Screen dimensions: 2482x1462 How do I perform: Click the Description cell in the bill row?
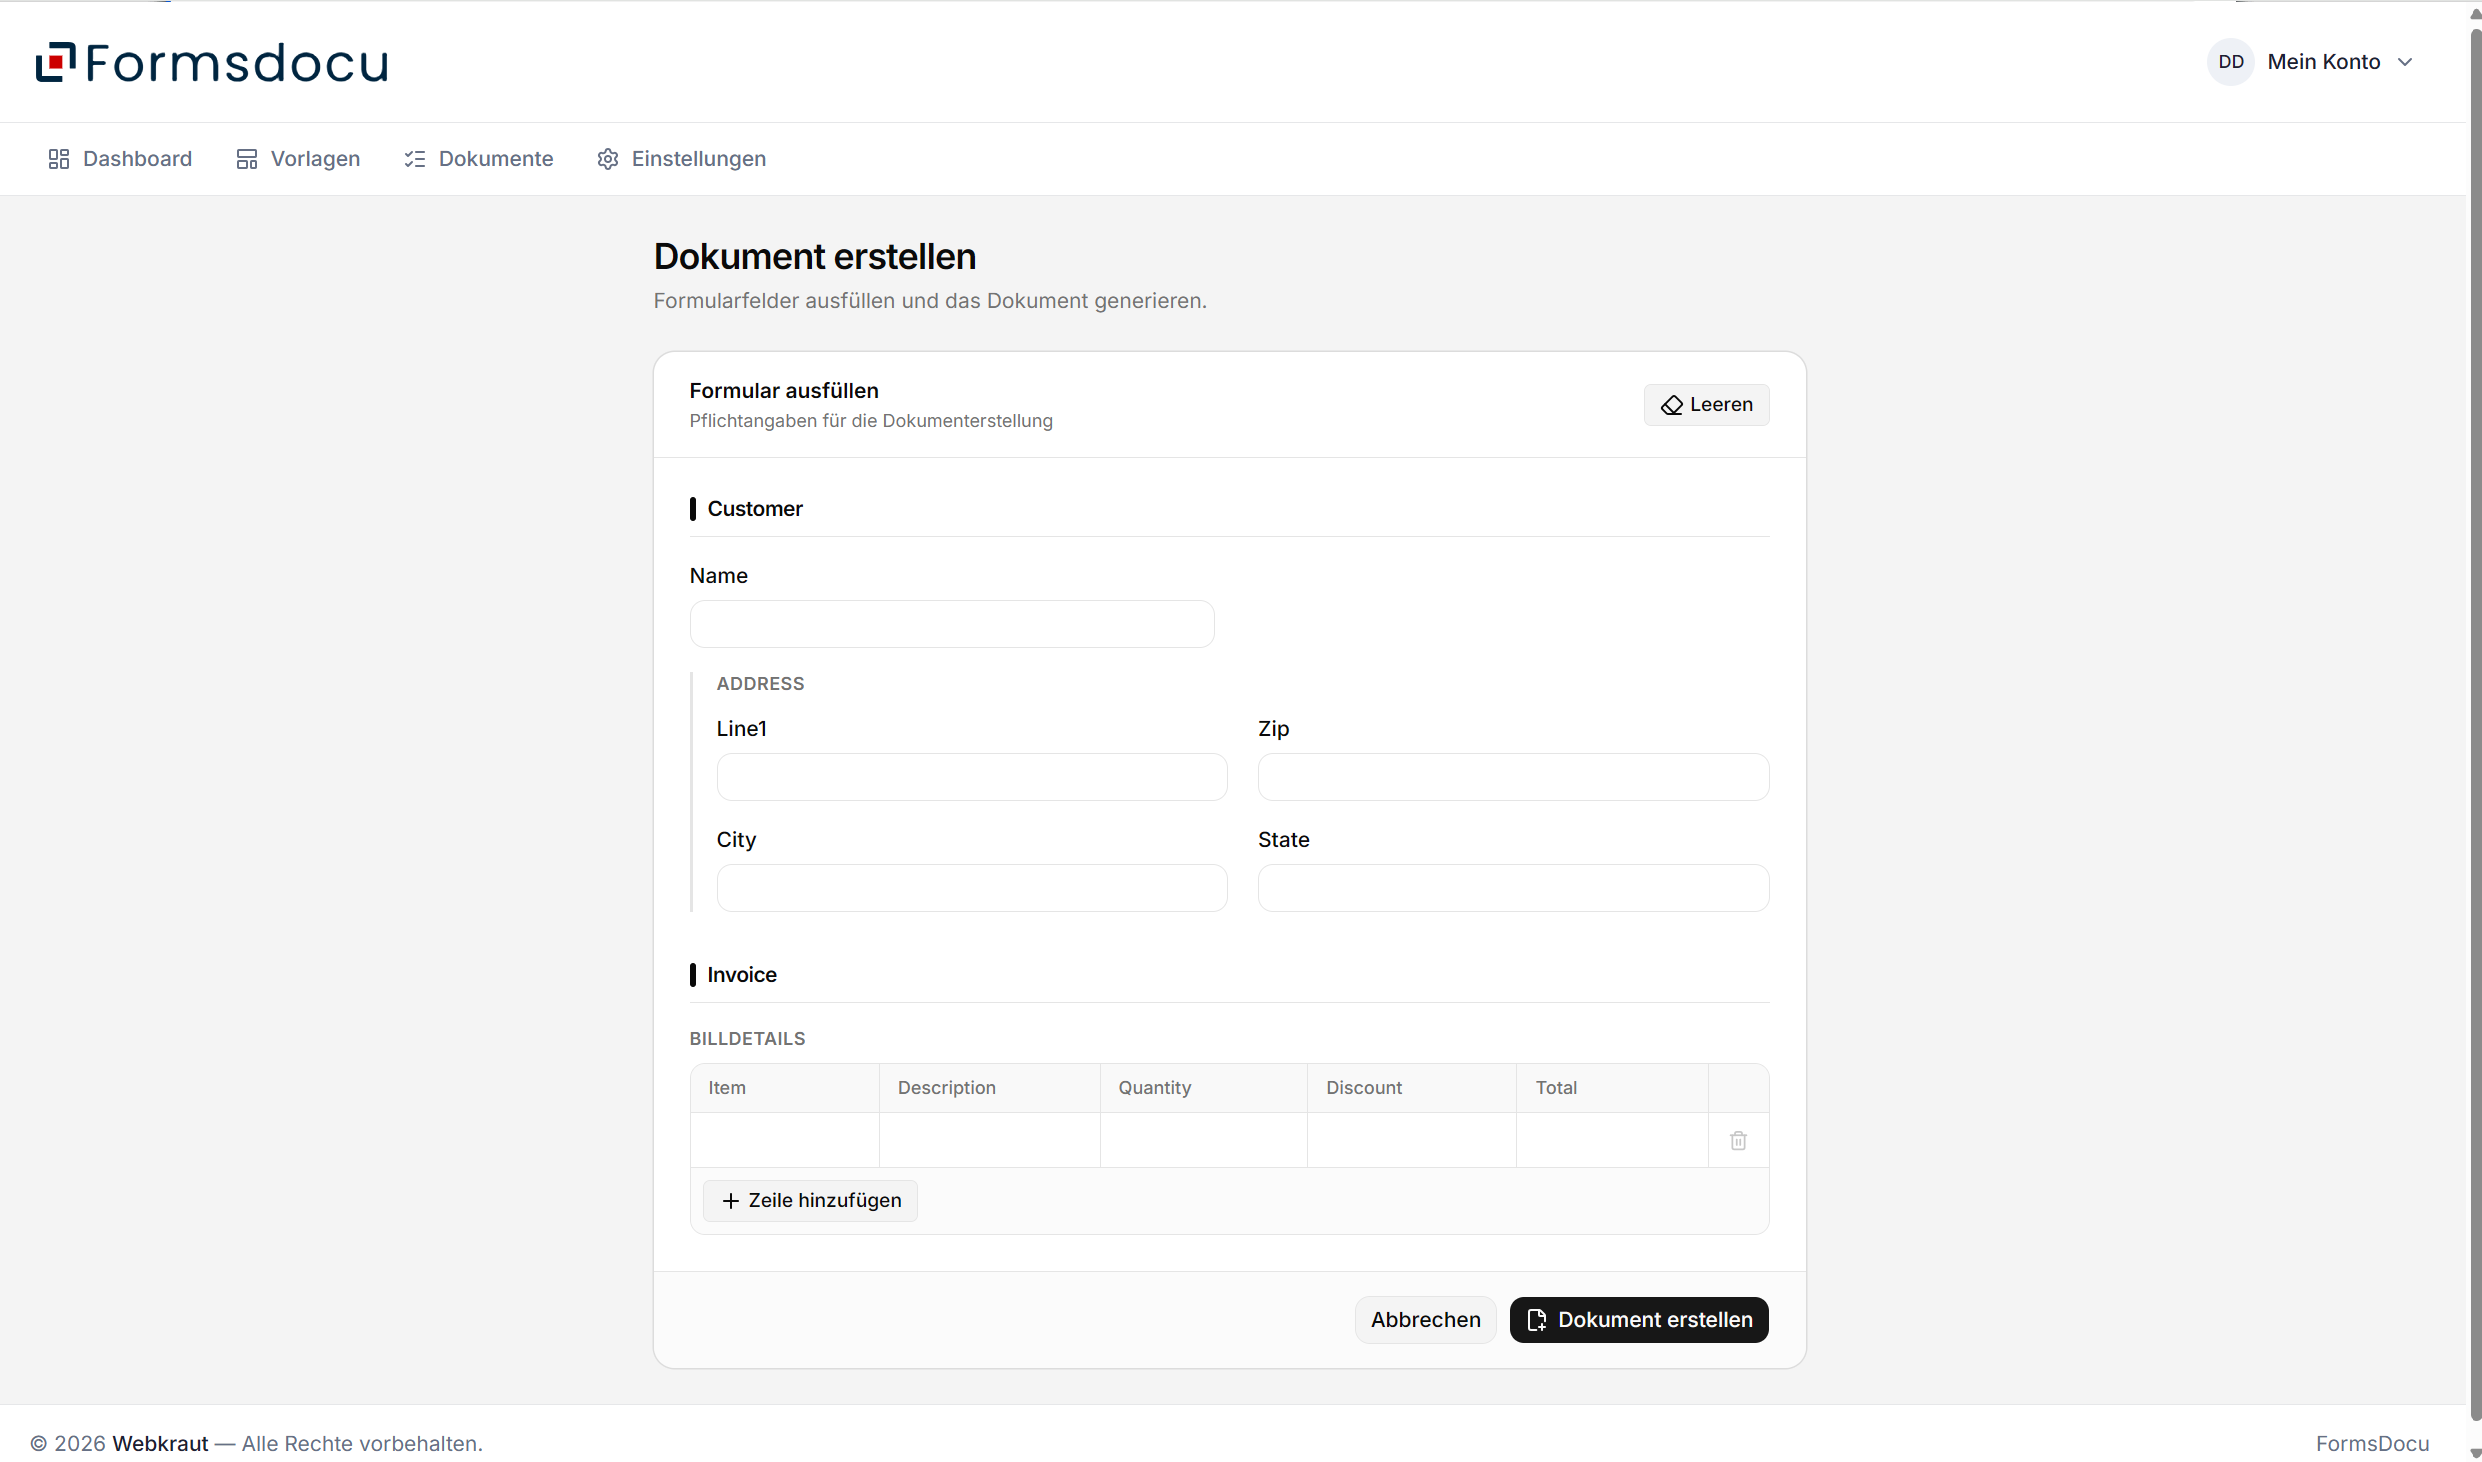tap(990, 1140)
